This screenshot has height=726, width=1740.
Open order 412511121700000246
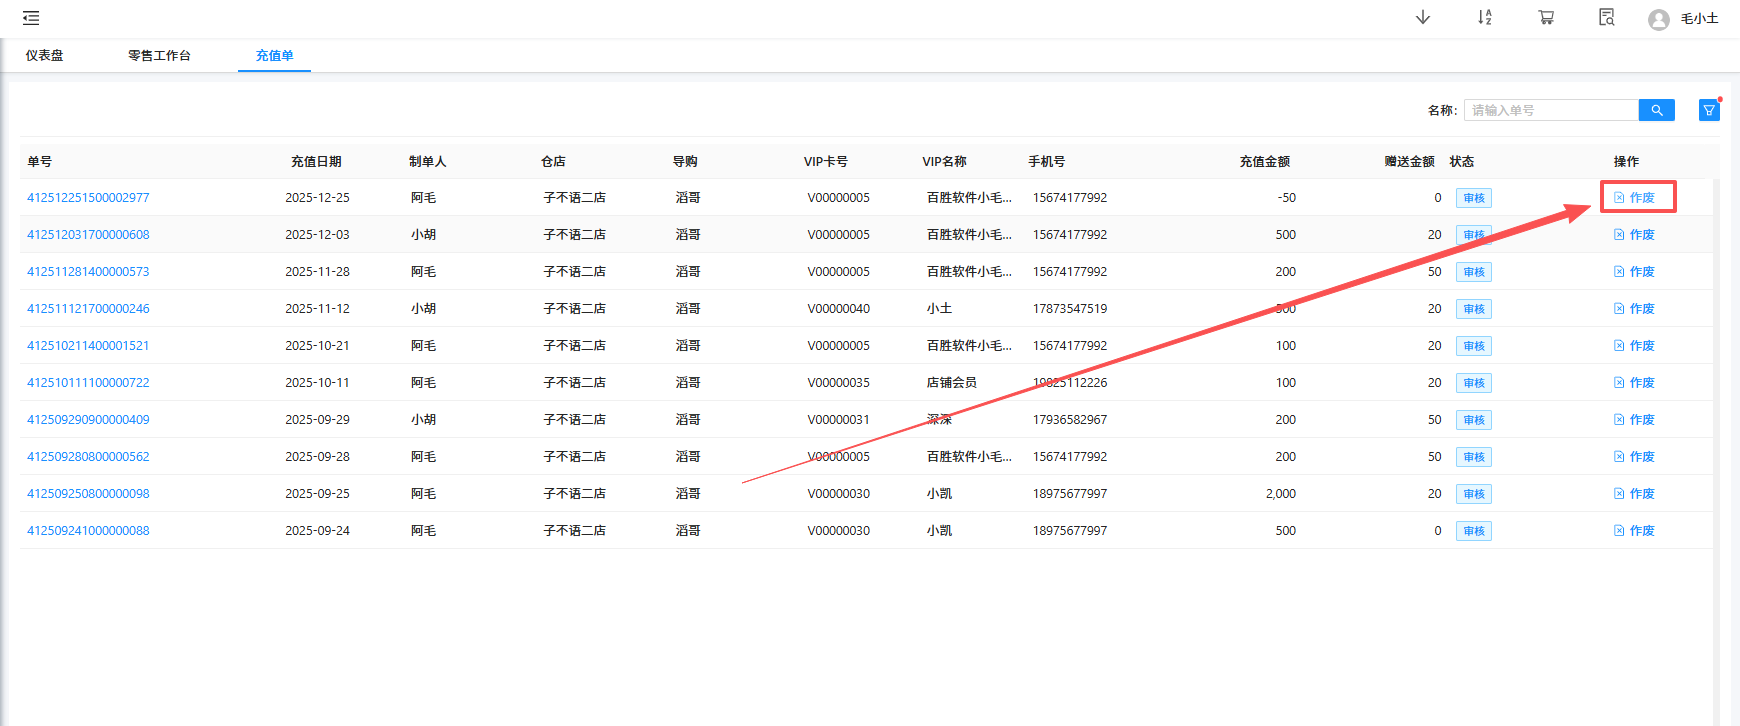[x=88, y=309]
